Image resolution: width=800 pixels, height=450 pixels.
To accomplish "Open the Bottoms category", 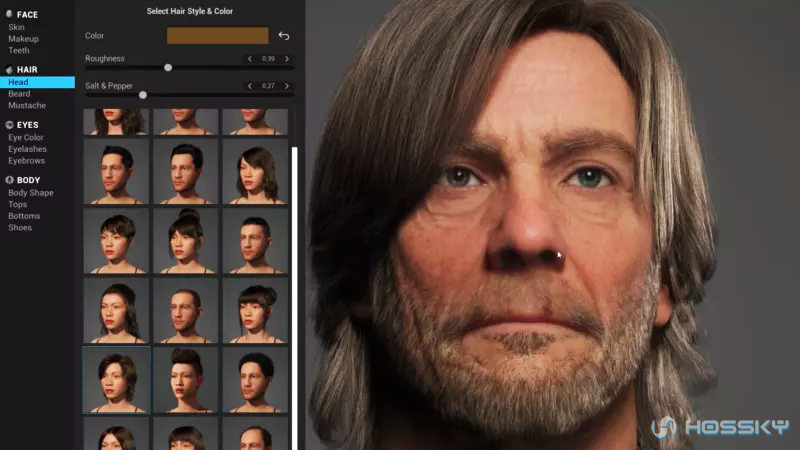I will 24,216.
